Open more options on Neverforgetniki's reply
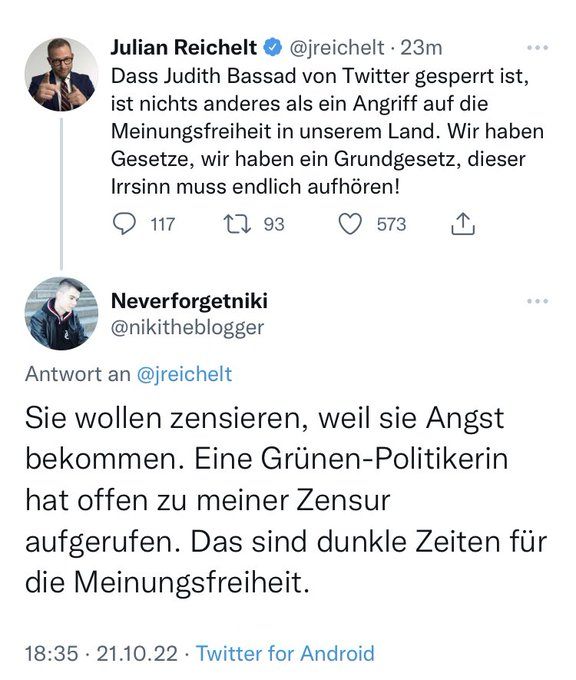 [x=537, y=301]
